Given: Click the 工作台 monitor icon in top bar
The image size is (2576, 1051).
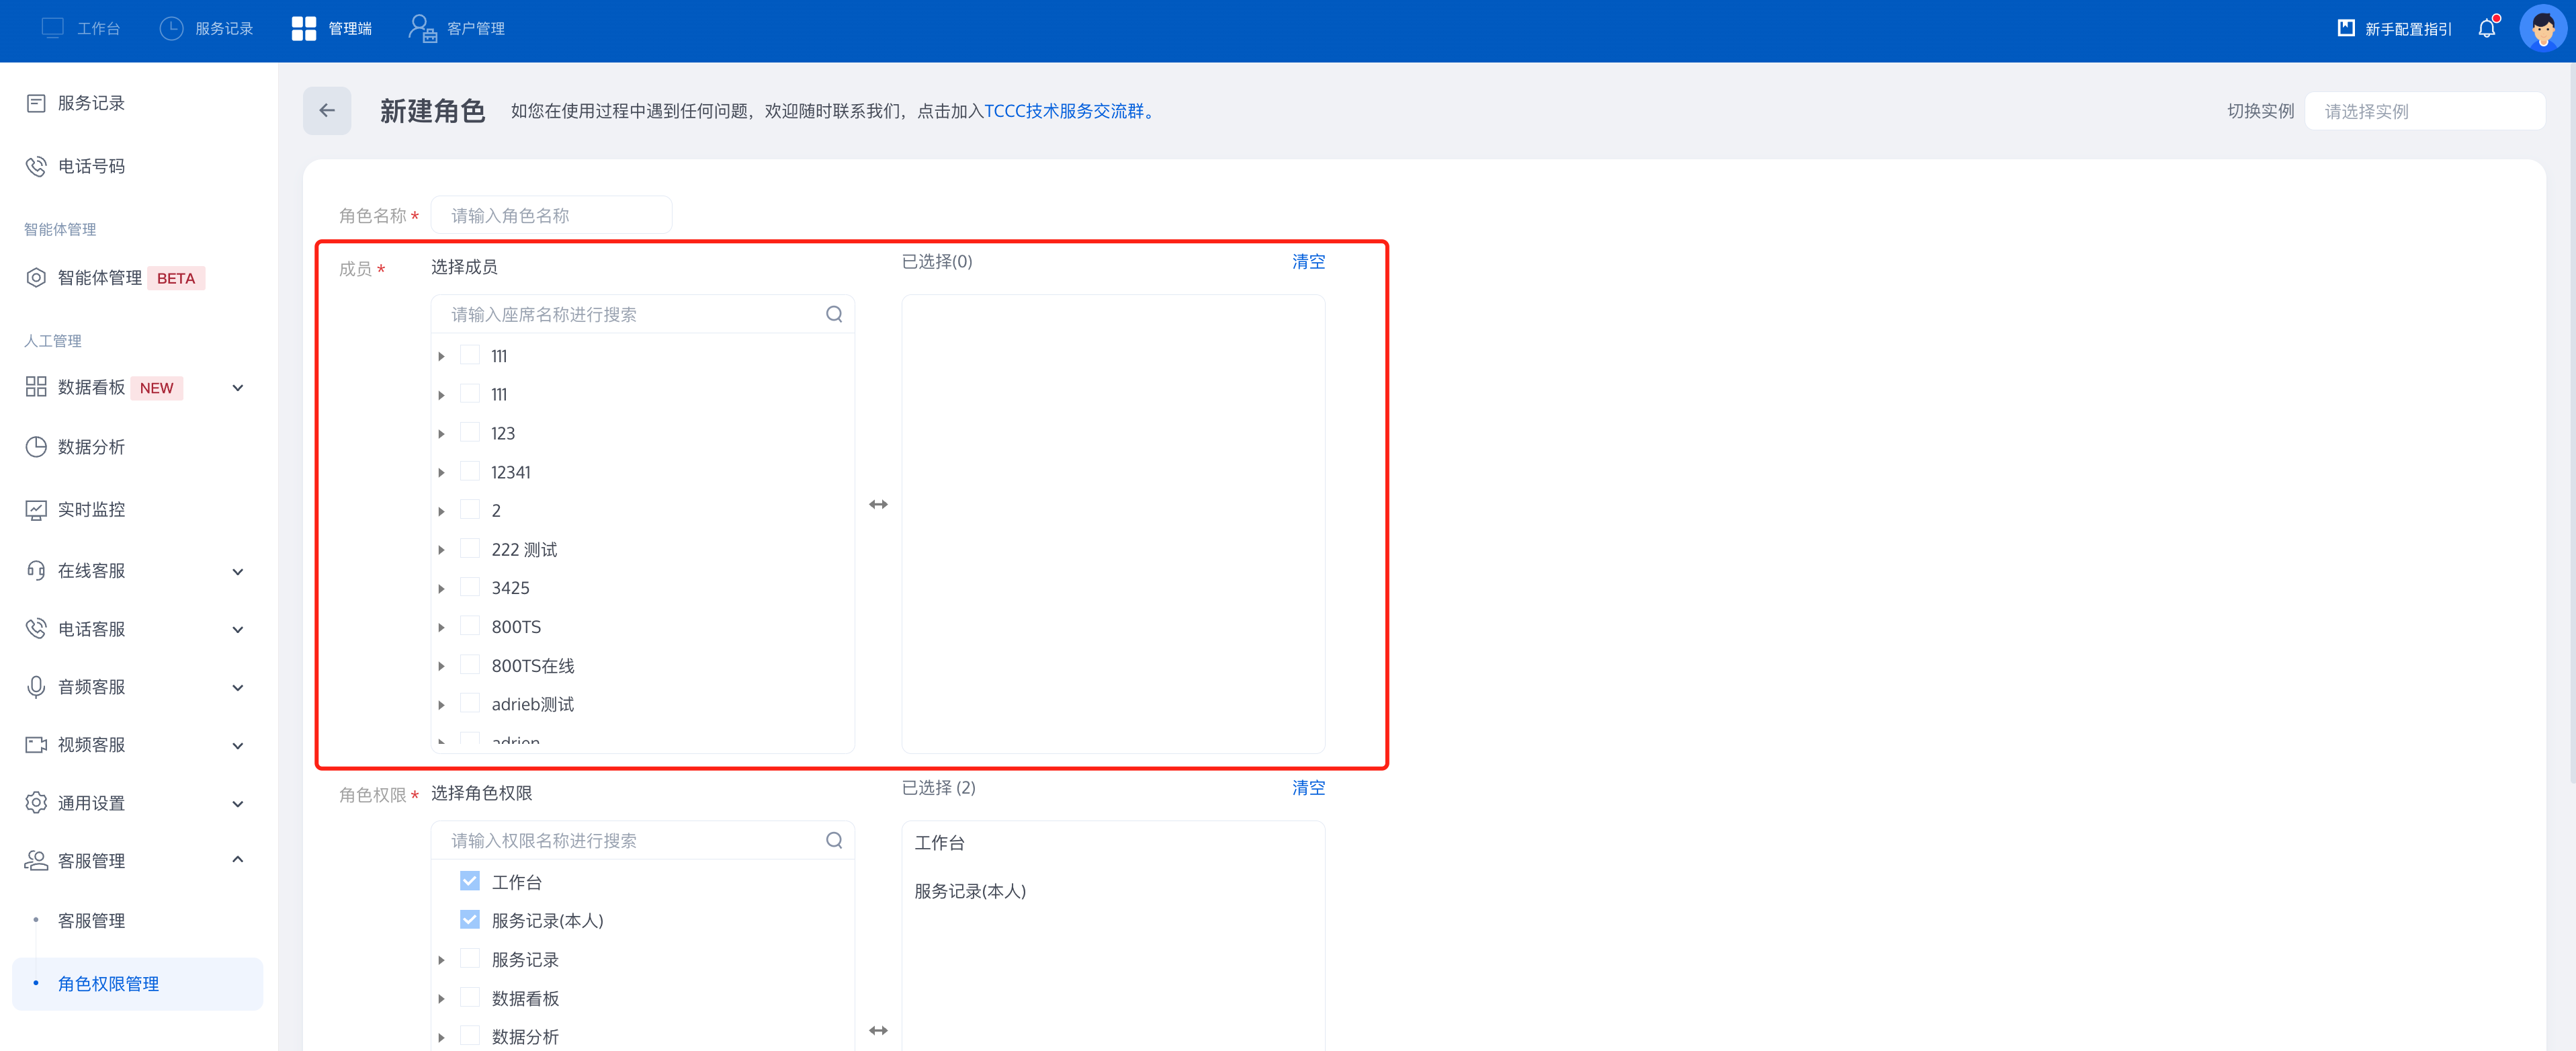Looking at the screenshot, I should coord(53,28).
